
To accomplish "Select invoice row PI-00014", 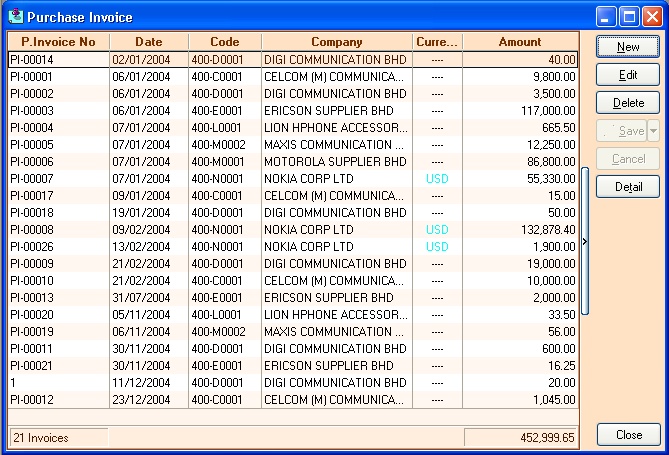I will click(293, 60).
